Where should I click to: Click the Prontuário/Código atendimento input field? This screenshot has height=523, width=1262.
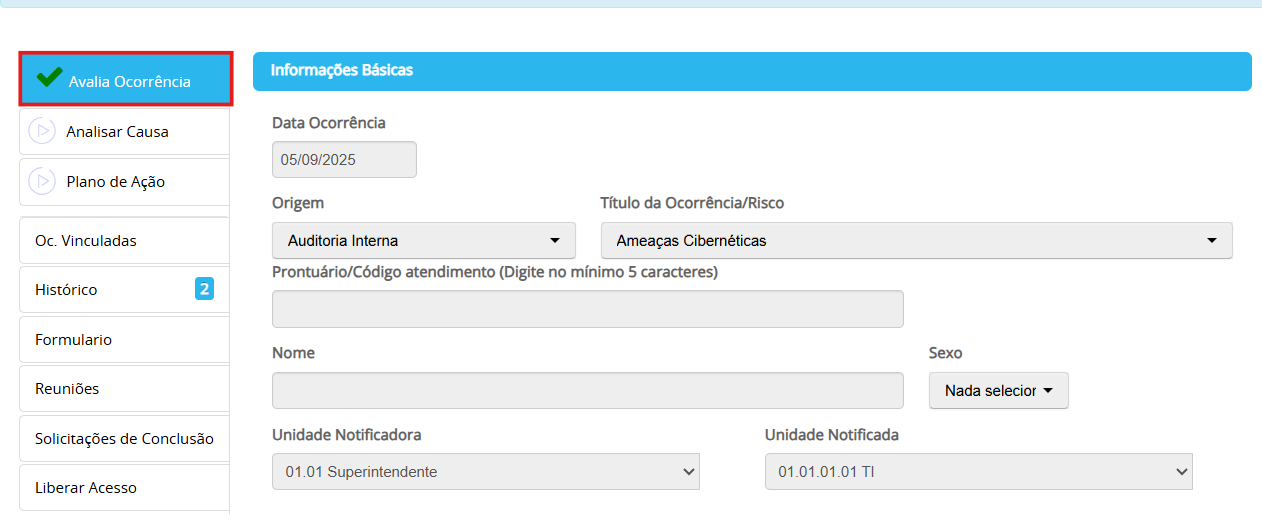tap(587, 309)
